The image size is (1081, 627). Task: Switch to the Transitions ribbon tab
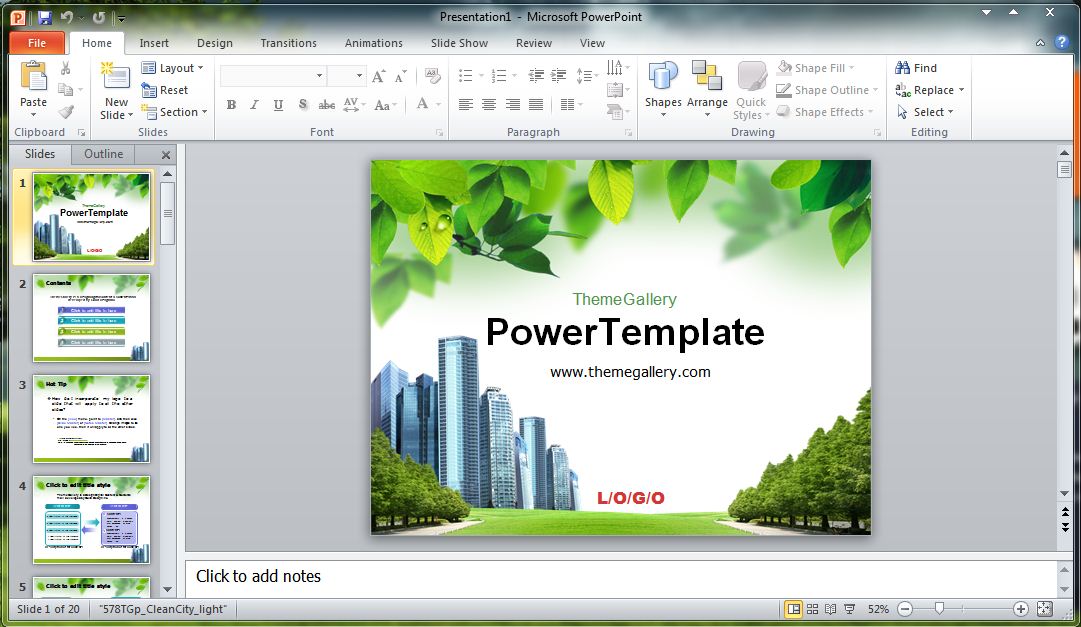[x=288, y=43]
